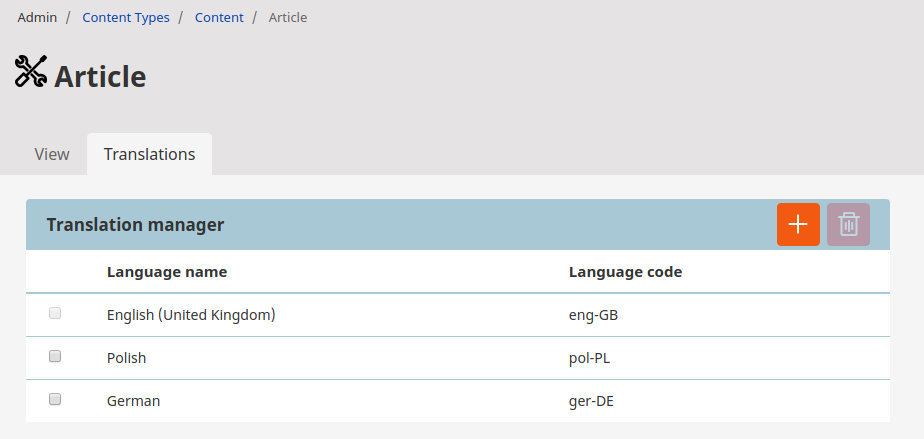Click the trash delete translation button
Screen dimensions: 924x439
point(848,225)
